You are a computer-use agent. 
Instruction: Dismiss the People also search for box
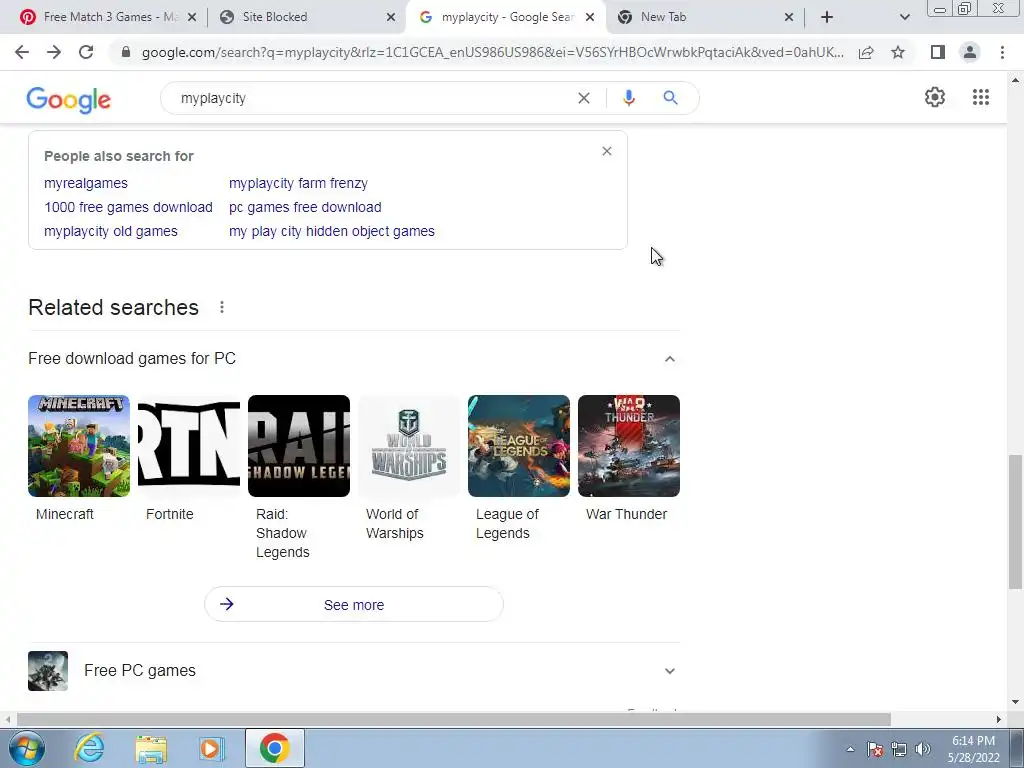click(607, 152)
